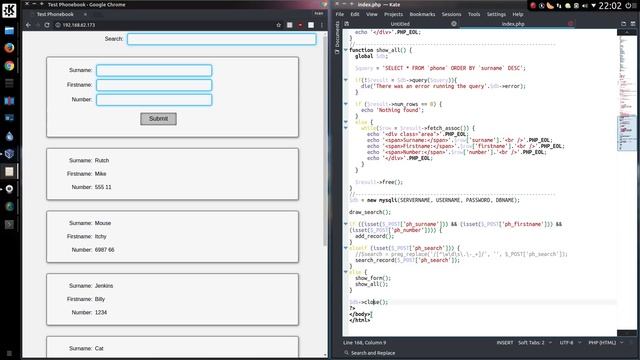Viewport: 640px width, 360px height.
Task: Select the Test Phonebook Chrome tab
Action: 55,14
